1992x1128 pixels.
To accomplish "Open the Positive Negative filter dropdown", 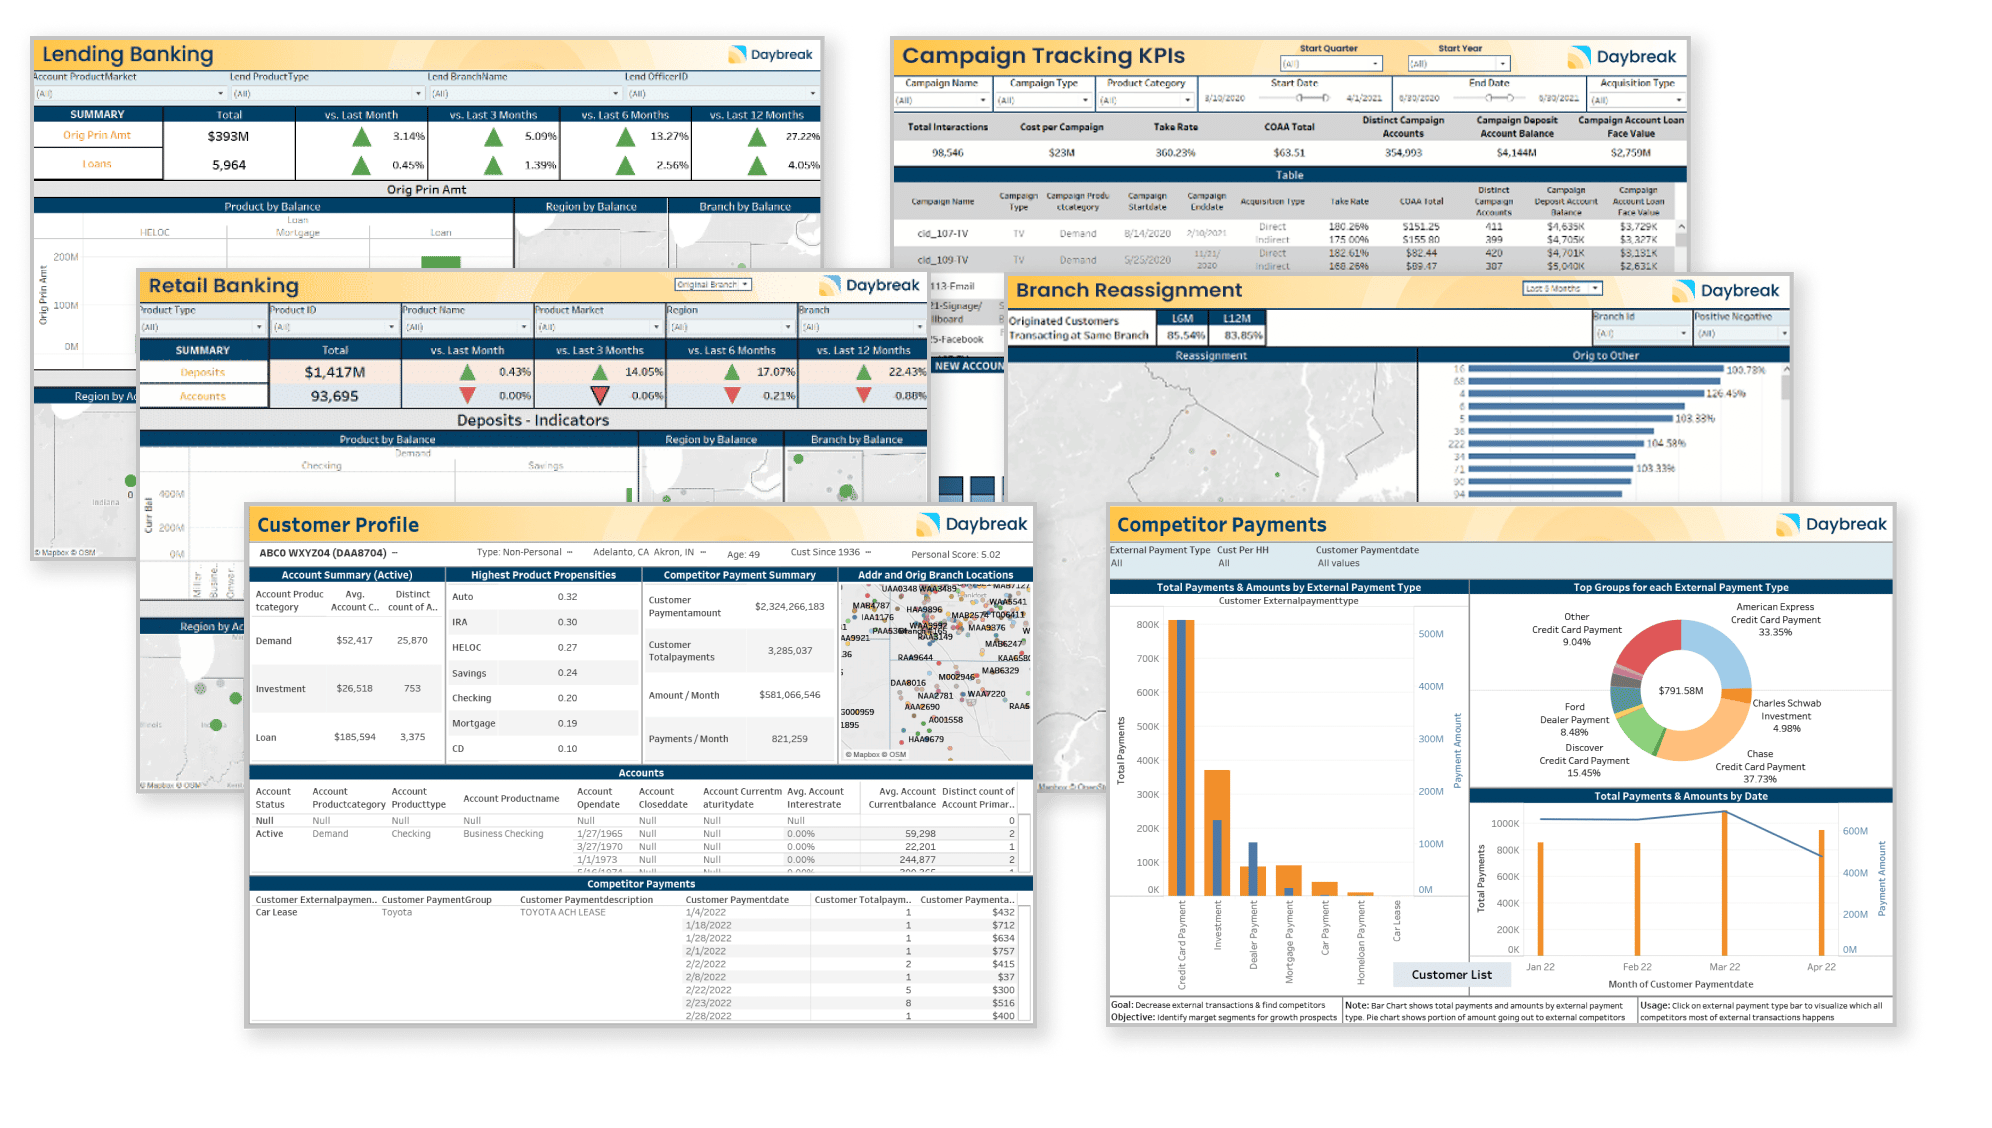I will pyautogui.click(x=1741, y=333).
